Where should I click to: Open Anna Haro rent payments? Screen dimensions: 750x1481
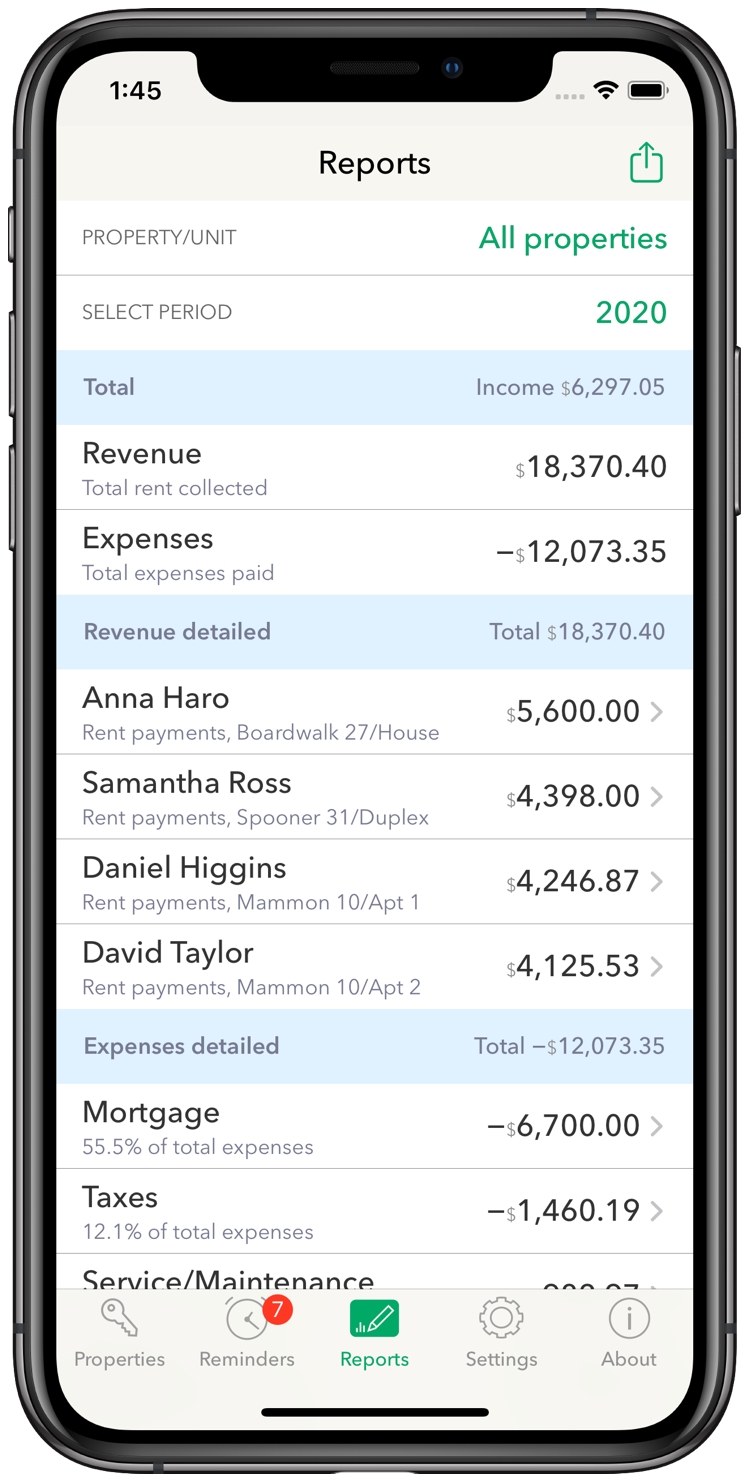tap(374, 712)
